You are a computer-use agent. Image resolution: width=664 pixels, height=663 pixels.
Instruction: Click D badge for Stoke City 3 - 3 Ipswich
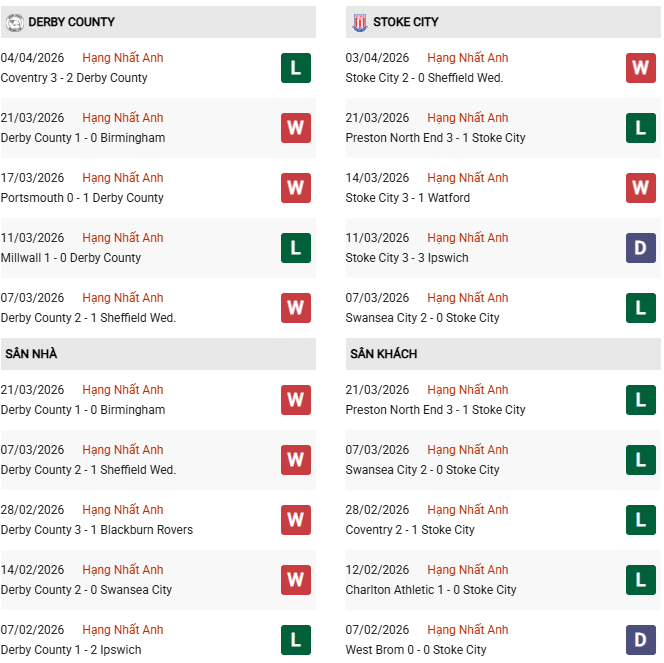pyautogui.click(x=640, y=248)
